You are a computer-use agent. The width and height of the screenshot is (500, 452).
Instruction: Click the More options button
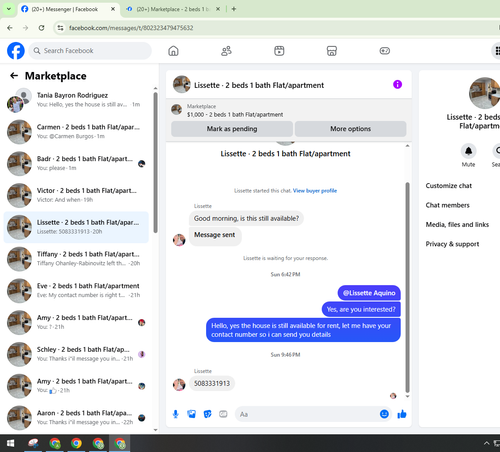[350, 129]
